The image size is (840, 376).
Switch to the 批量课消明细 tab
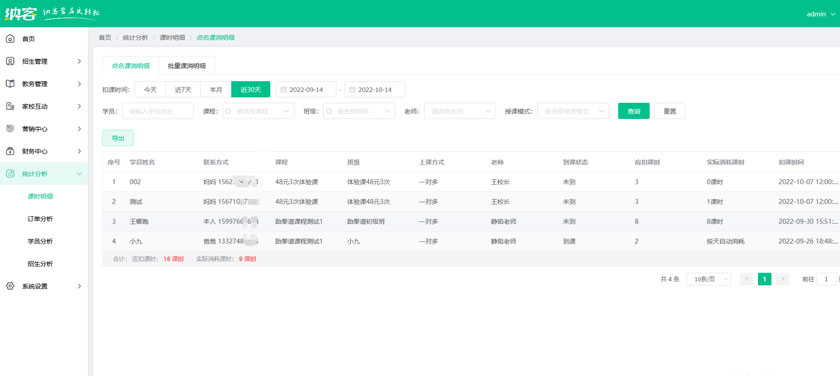tap(186, 66)
